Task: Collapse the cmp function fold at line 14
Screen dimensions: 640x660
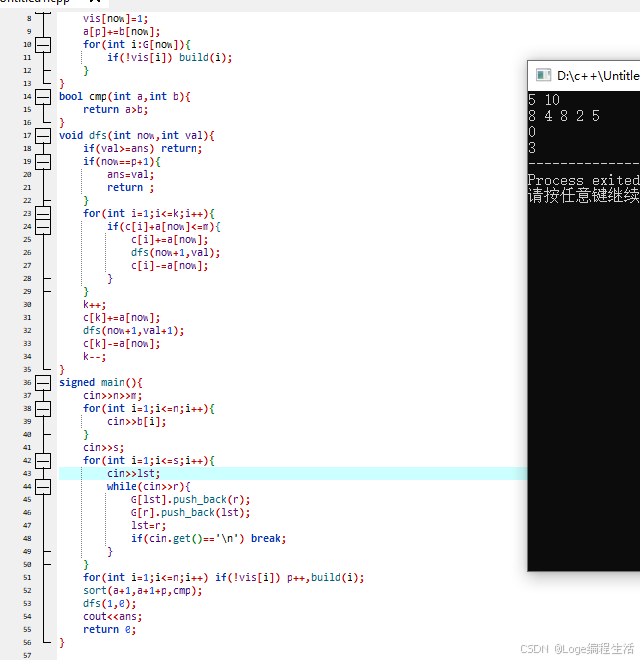Action: coord(43,97)
